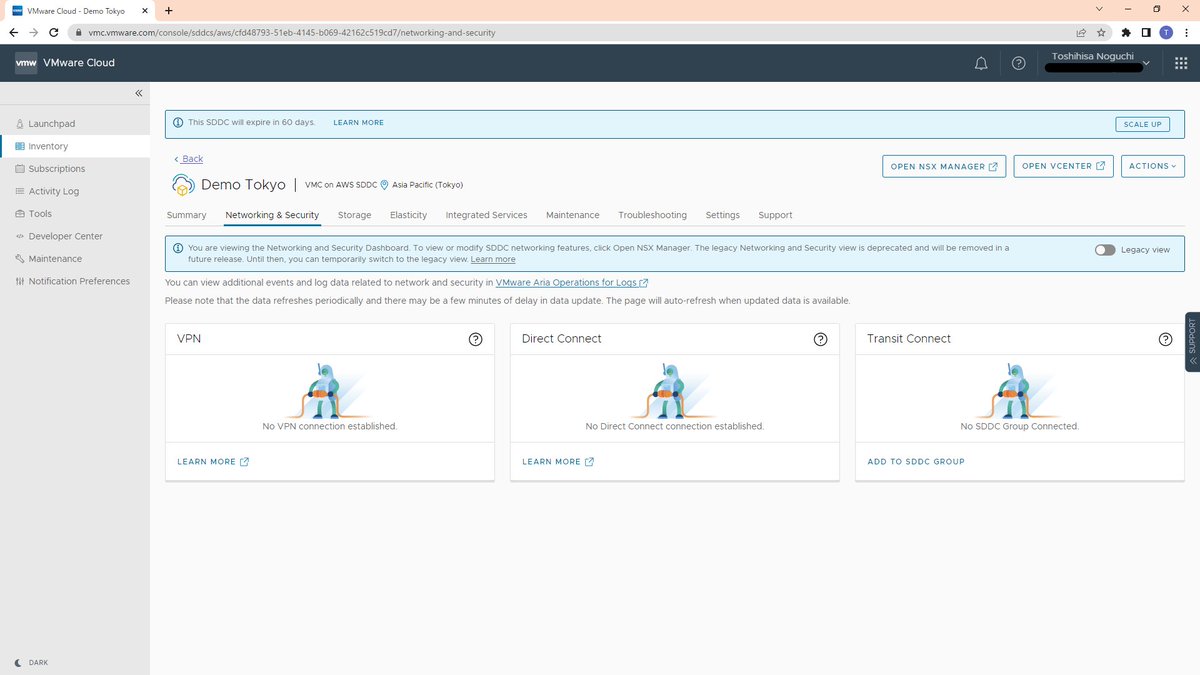1200x675 pixels.
Task: Switch to the Summary tab
Action: pyautogui.click(x=186, y=215)
